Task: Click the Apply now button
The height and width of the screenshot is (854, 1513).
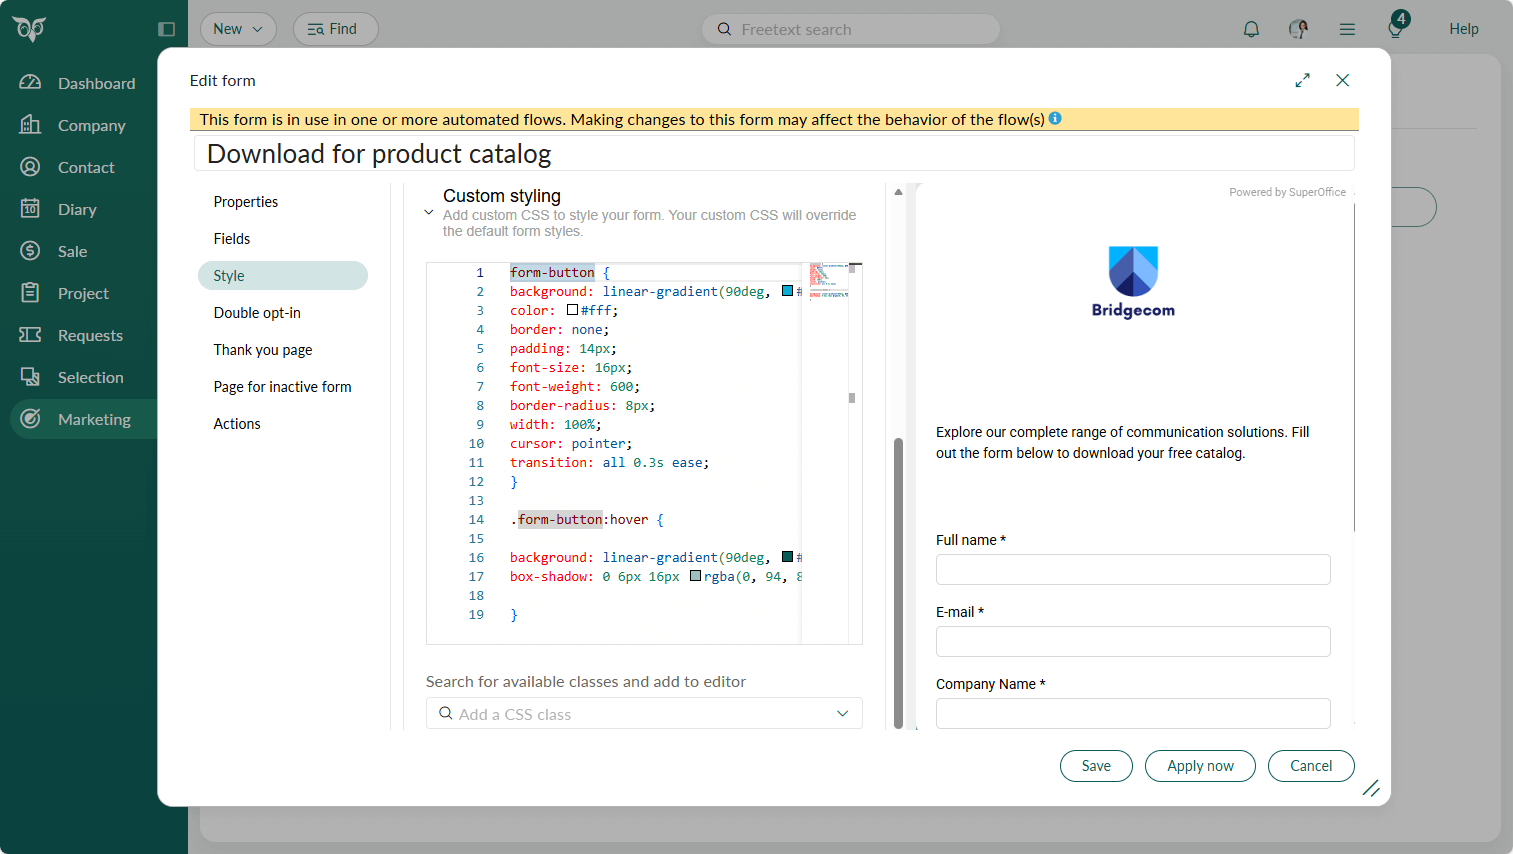Action: (x=1200, y=765)
